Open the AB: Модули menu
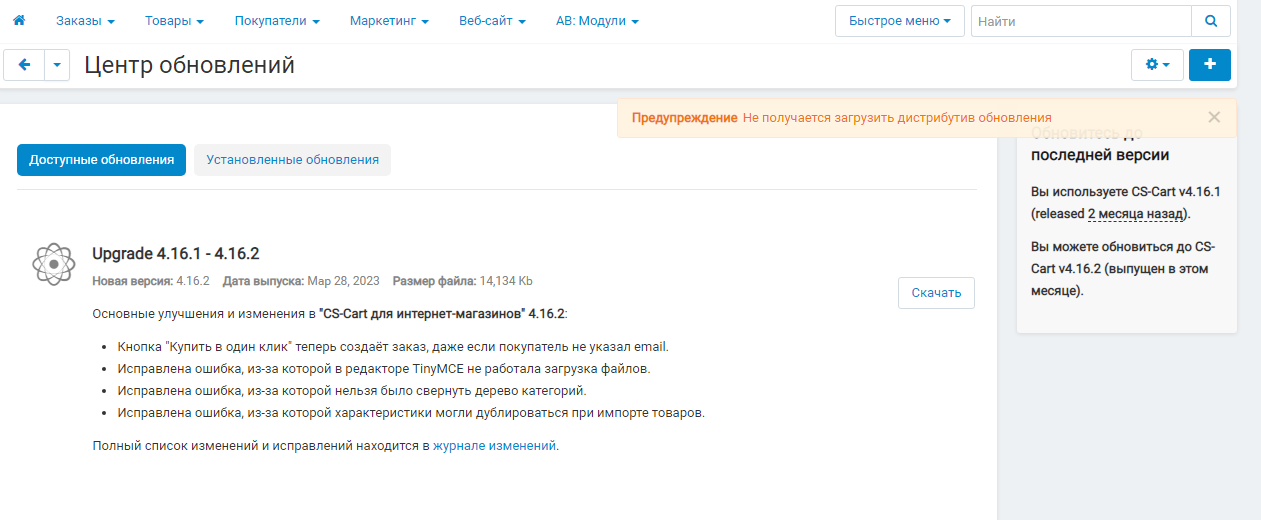Viewport: 1261px width, 520px height. (x=597, y=21)
